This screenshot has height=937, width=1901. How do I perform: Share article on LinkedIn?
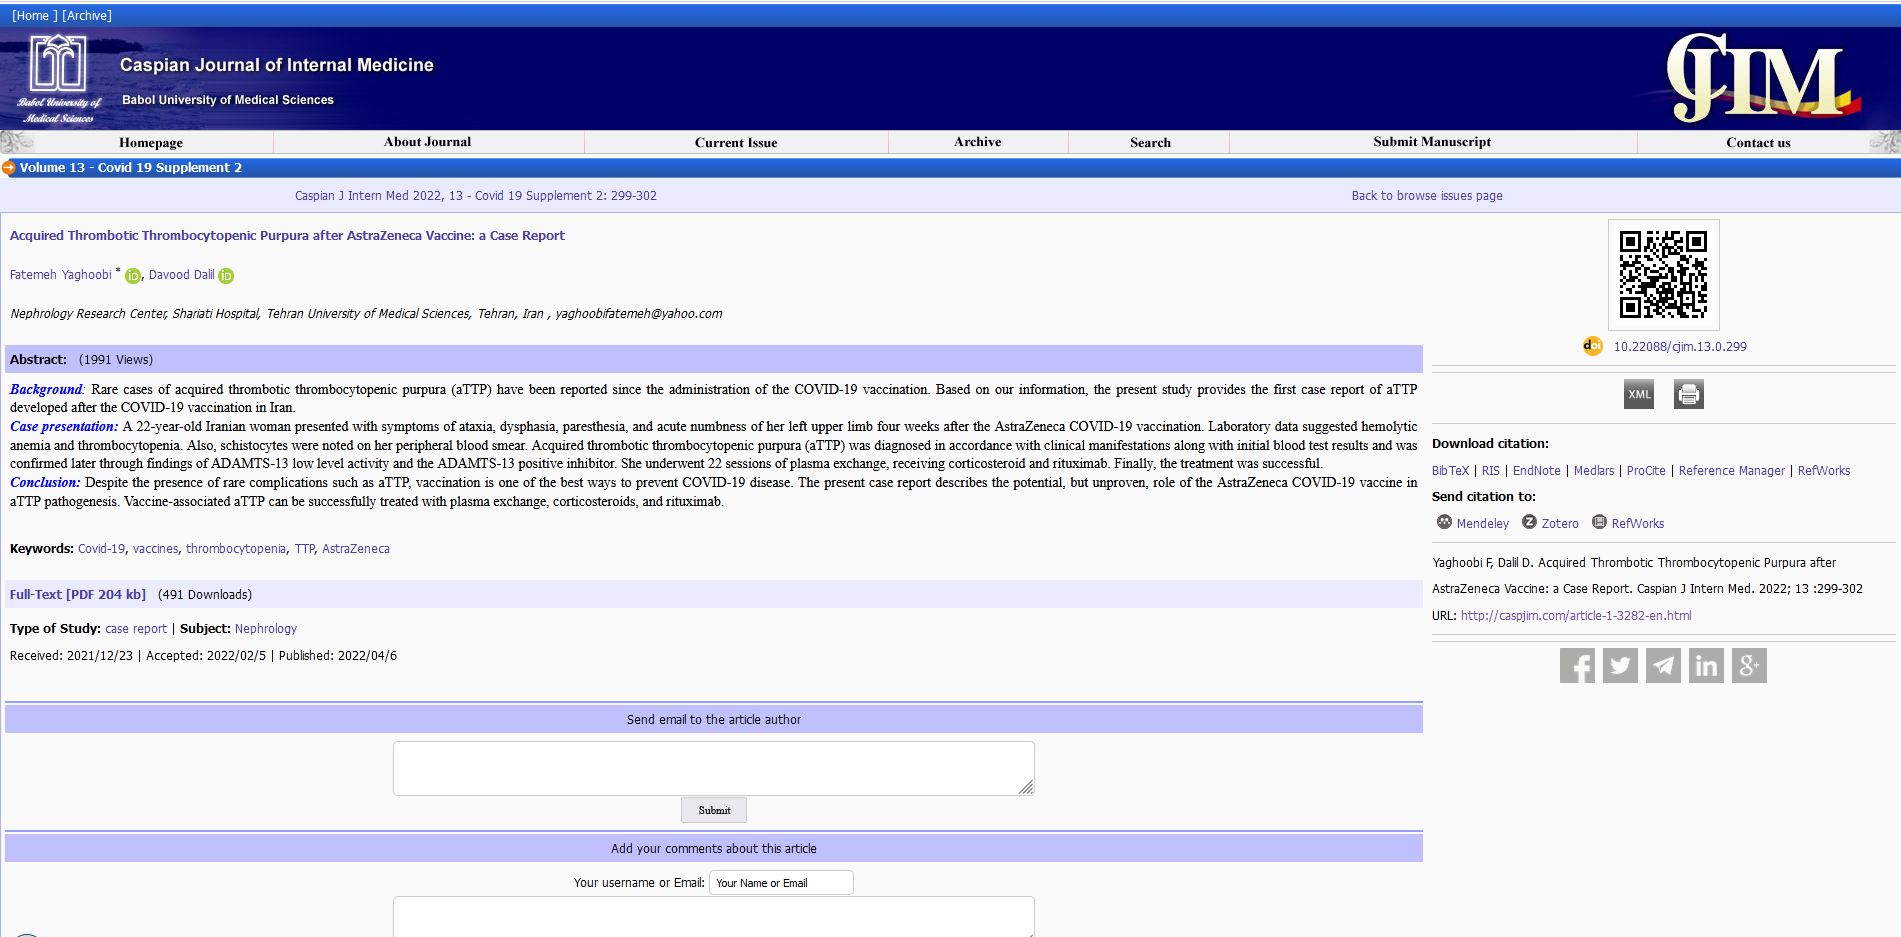click(x=1706, y=666)
